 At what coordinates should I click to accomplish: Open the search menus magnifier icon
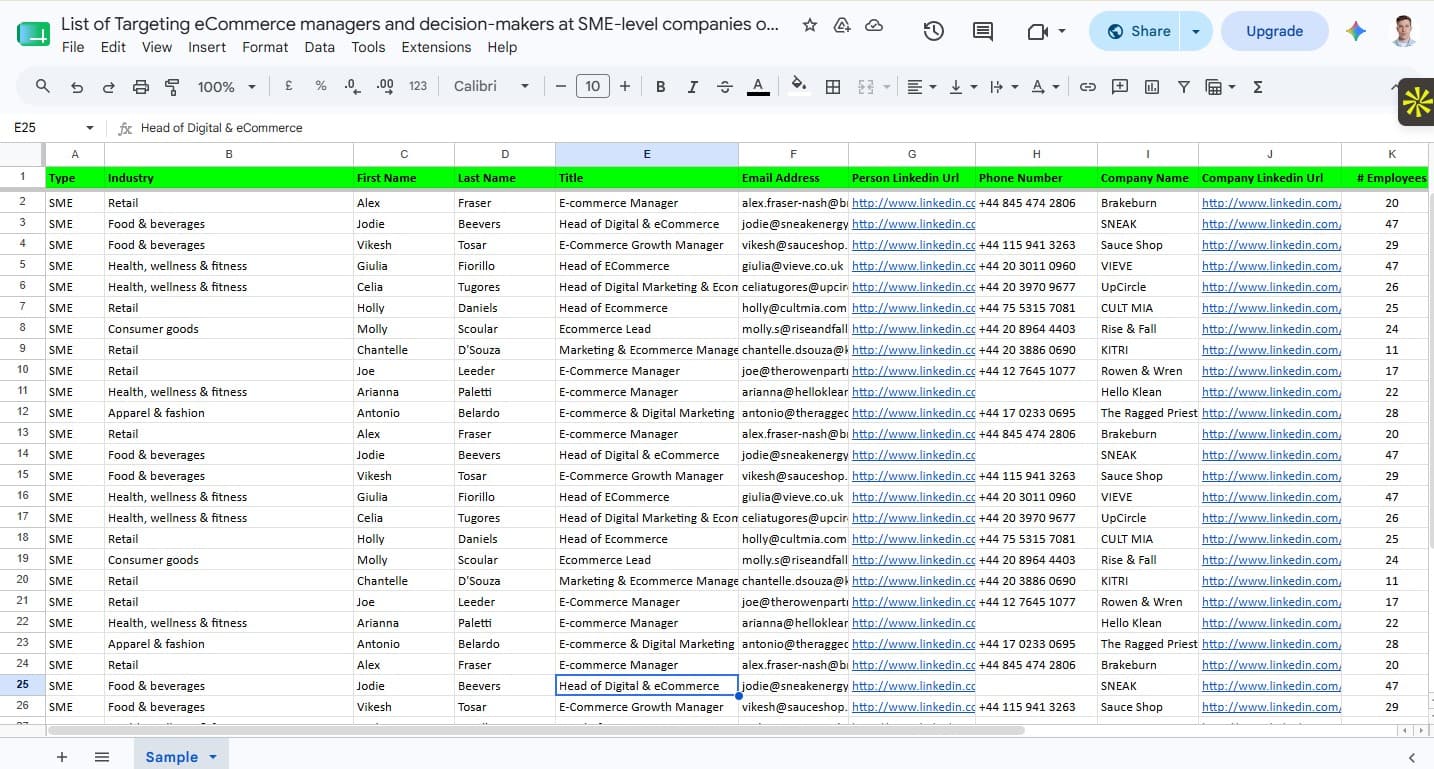[x=42, y=87]
